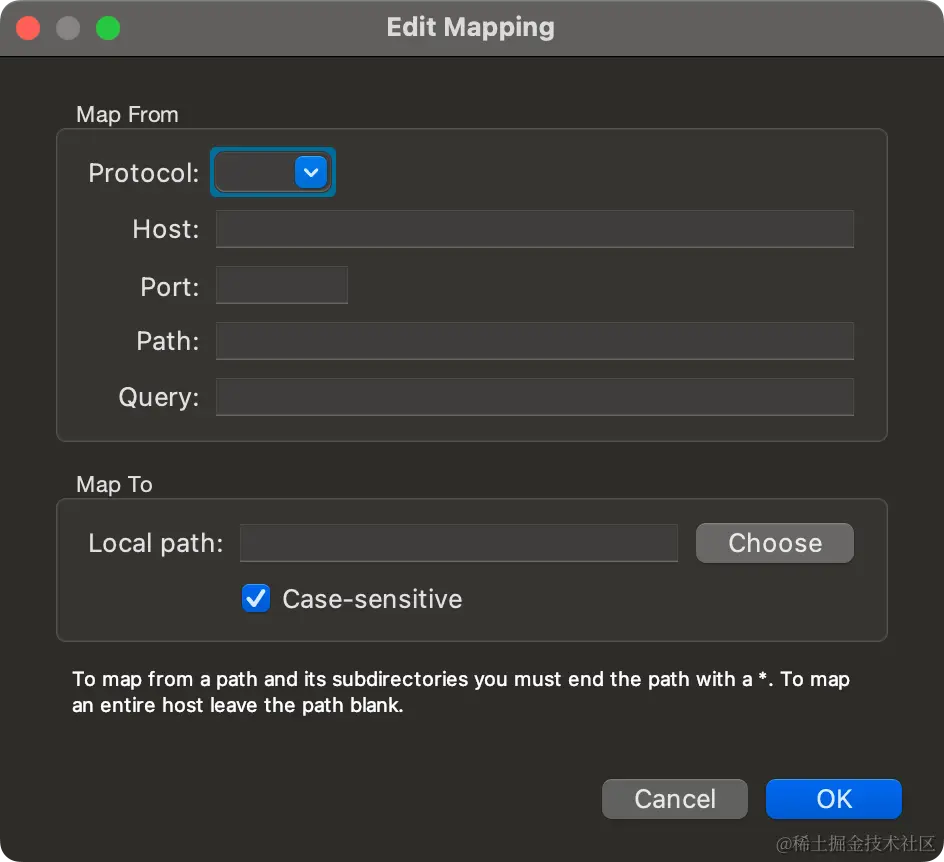
Task: Click the Host input field
Action: tap(535, 229)
